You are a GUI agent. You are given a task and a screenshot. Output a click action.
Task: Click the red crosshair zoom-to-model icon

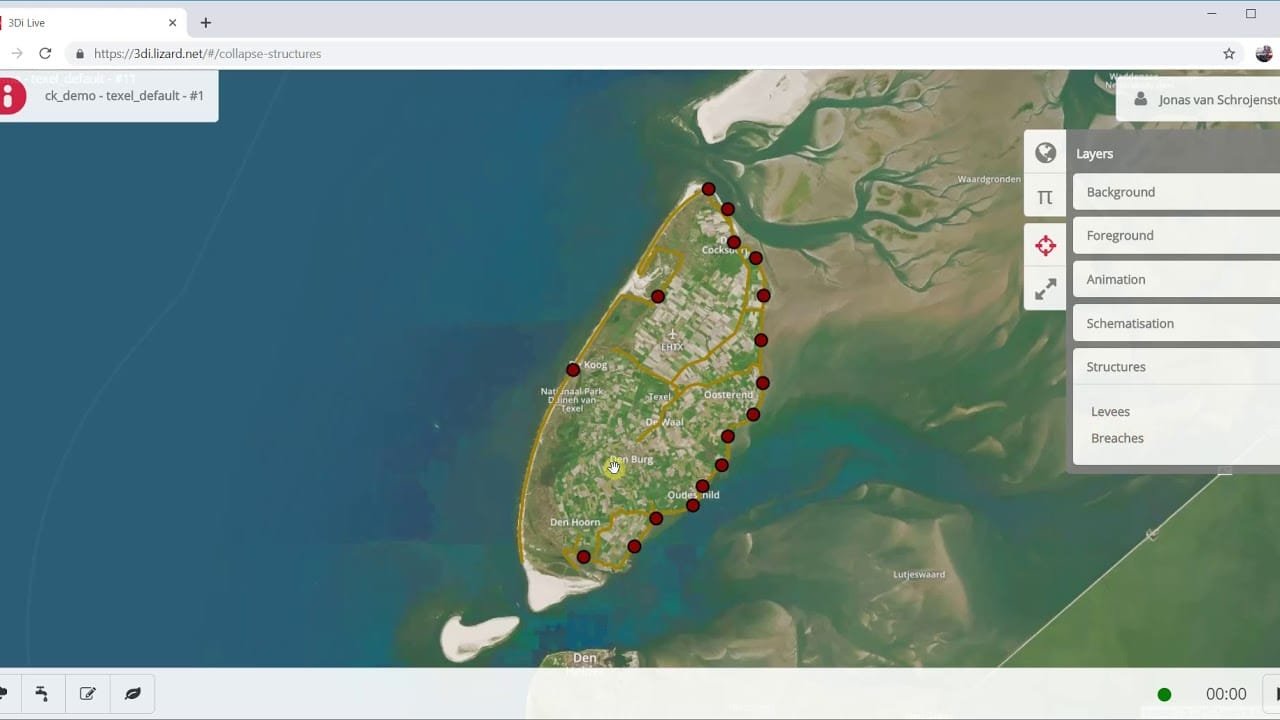tap(1045, 245)
